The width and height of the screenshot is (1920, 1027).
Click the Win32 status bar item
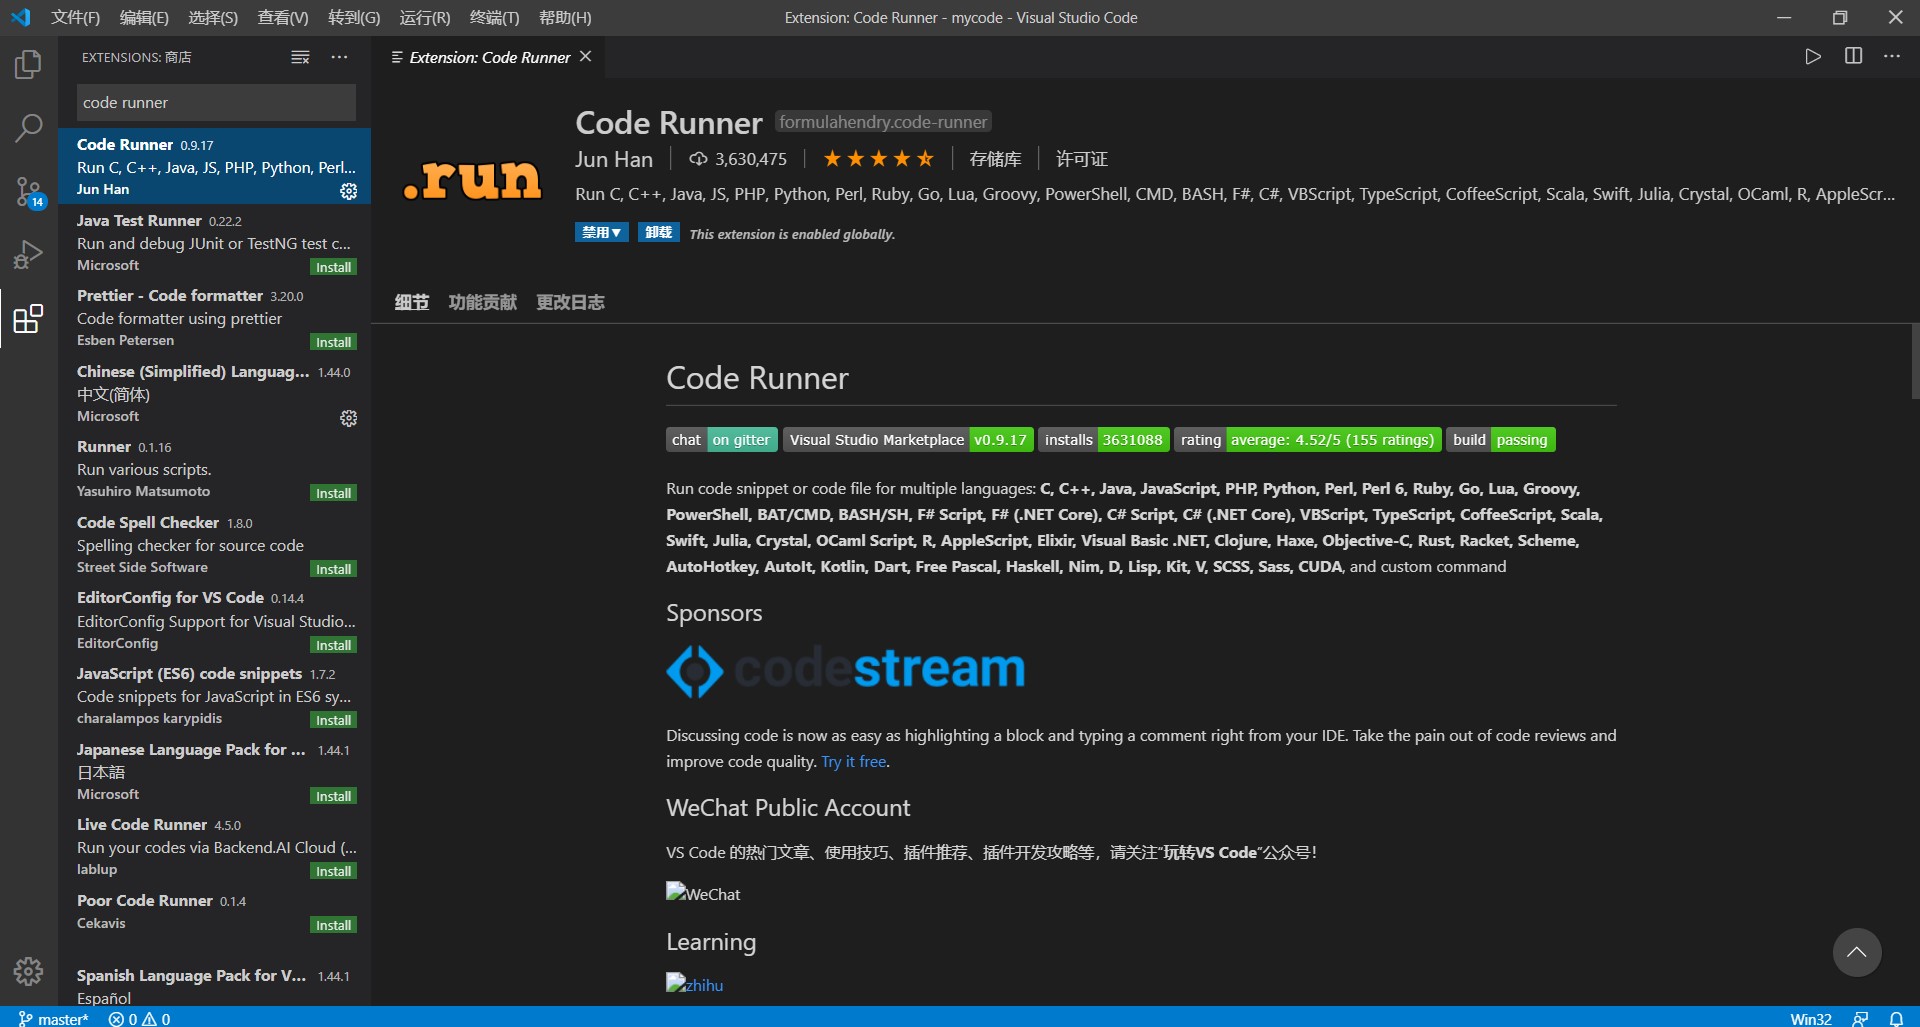(1811, 1019)
